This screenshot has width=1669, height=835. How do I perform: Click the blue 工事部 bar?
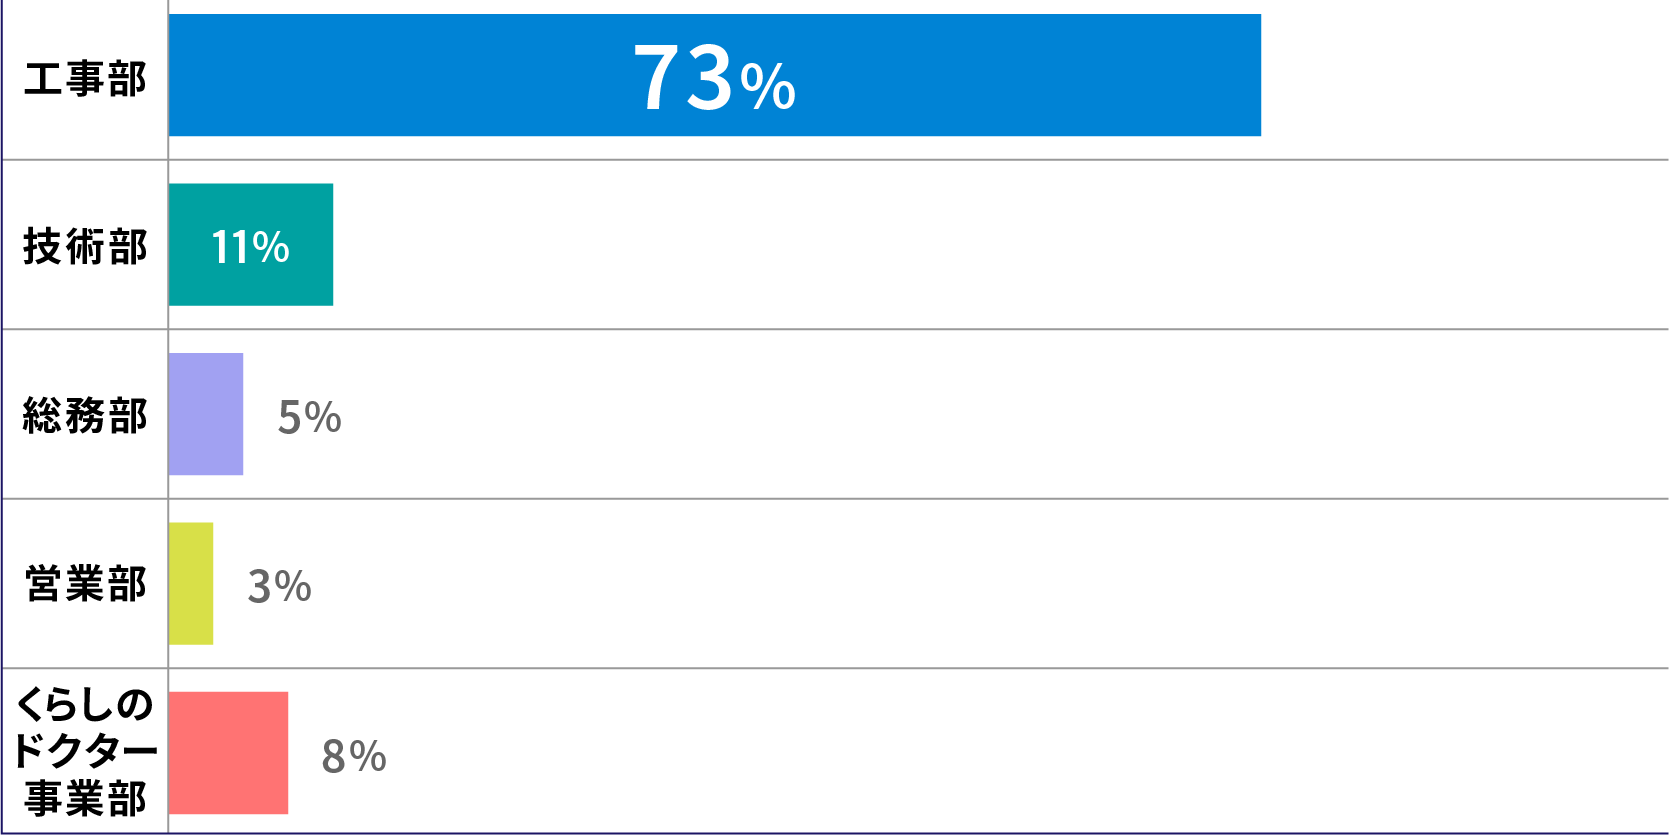(x=715, y=75)
